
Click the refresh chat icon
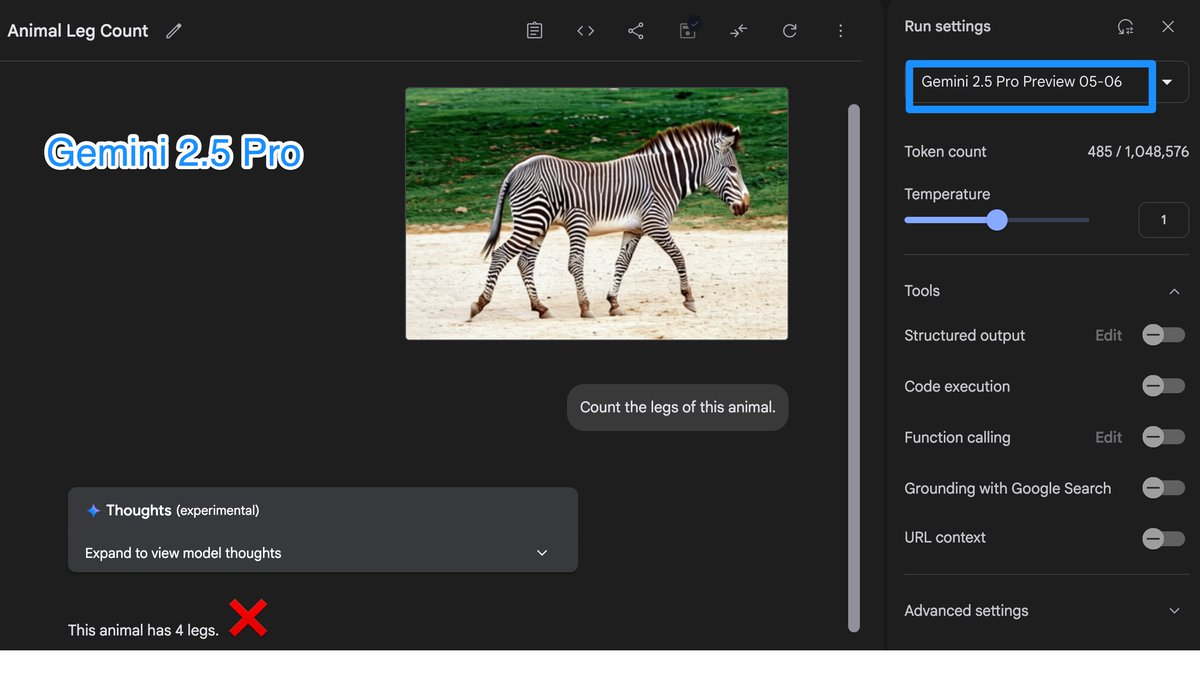tap(790, 31)
